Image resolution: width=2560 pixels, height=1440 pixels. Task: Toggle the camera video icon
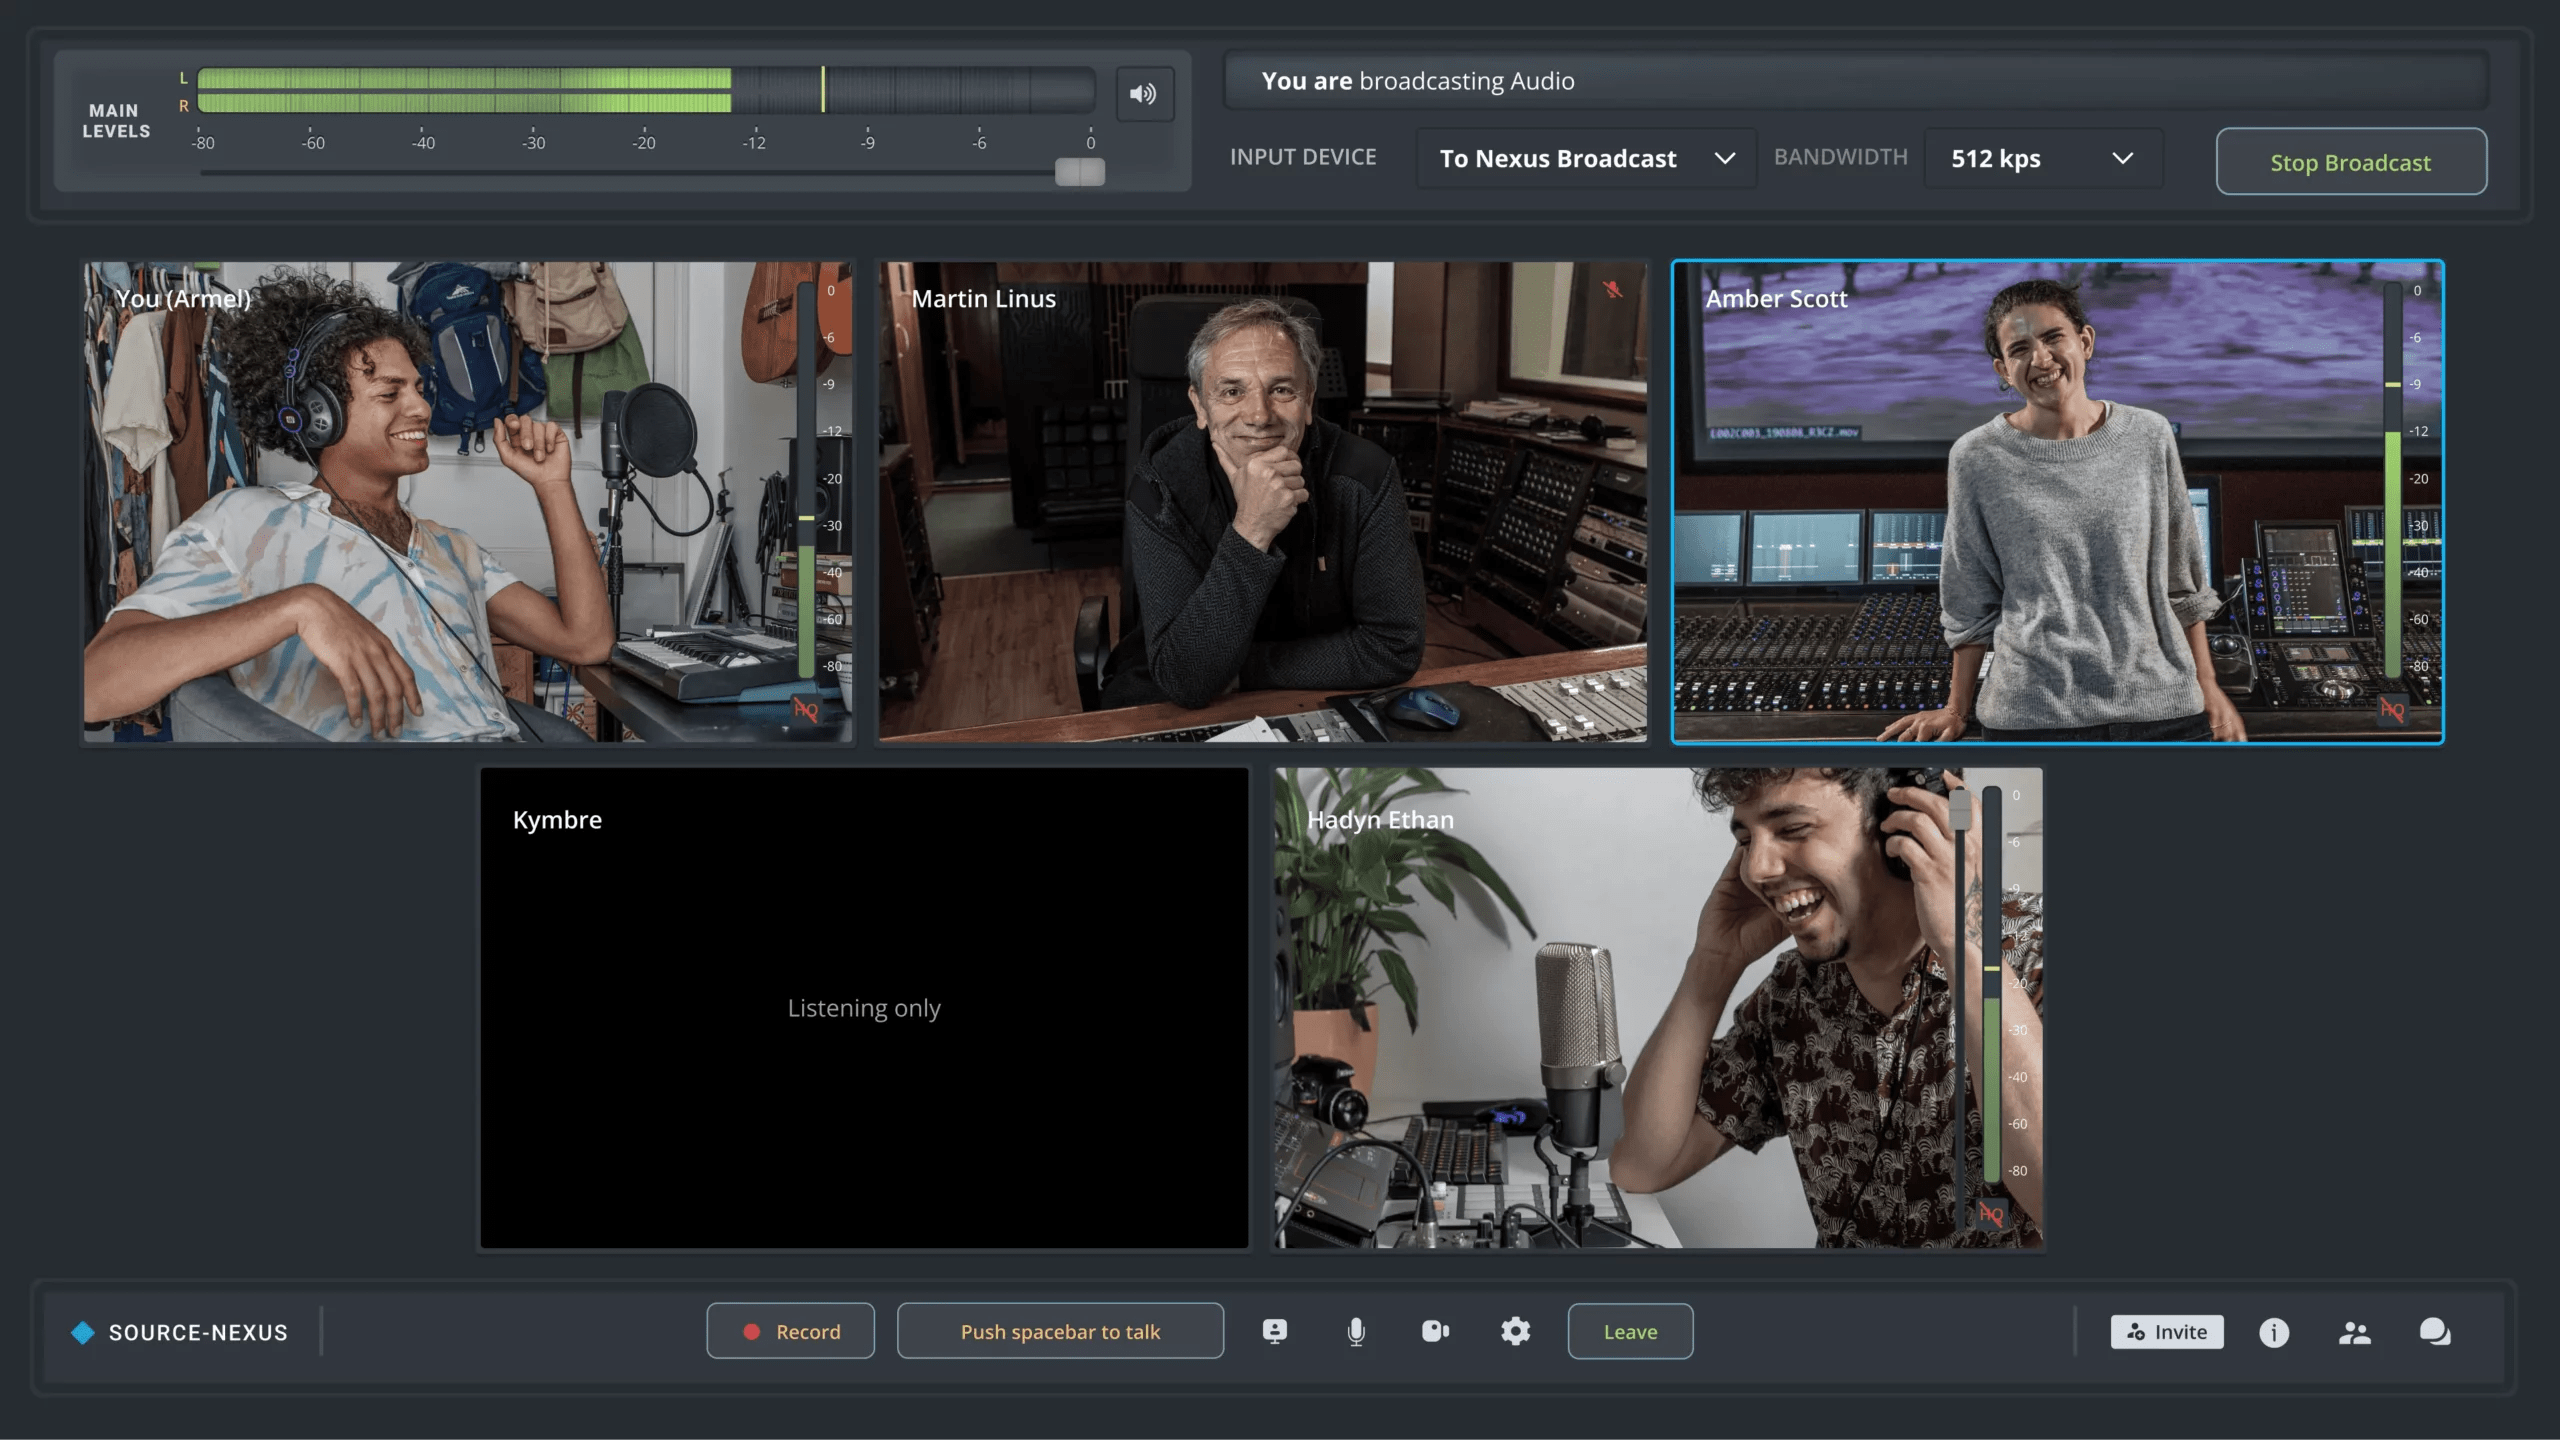1435,1331
